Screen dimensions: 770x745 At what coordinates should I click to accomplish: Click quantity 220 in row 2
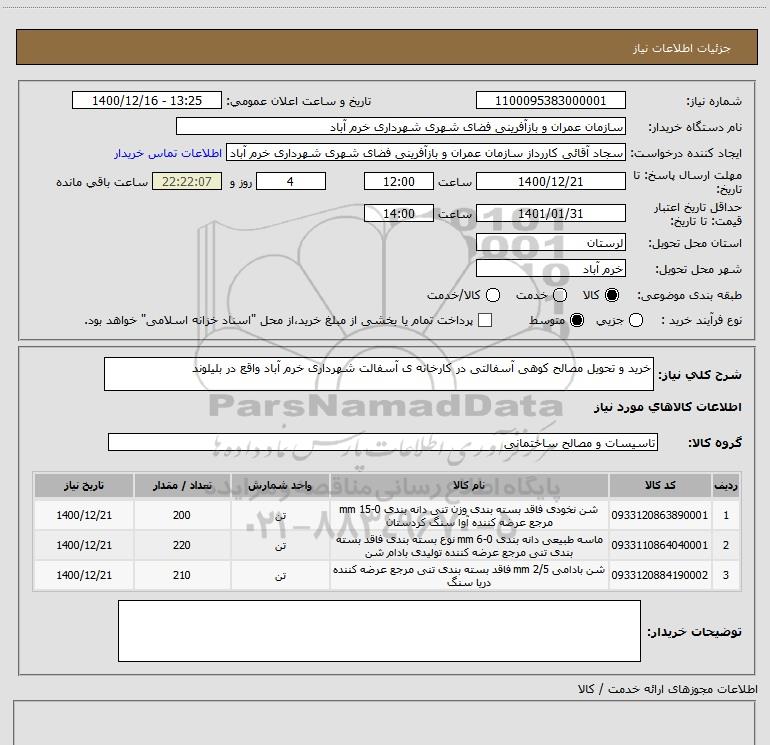point(182,545)
